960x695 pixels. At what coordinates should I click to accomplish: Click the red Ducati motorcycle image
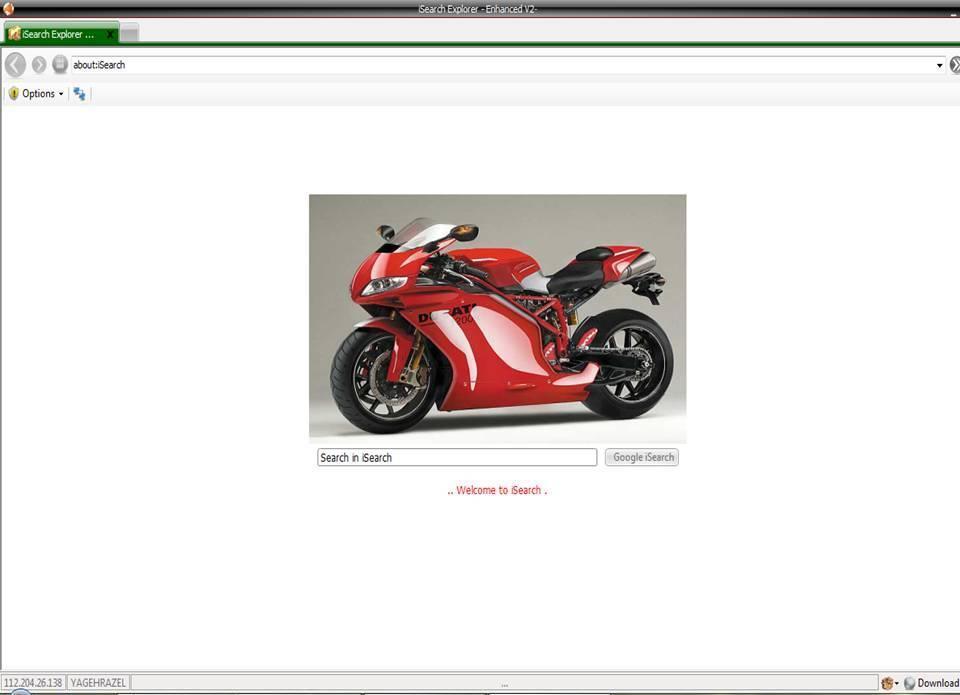[x=498, y=318]
